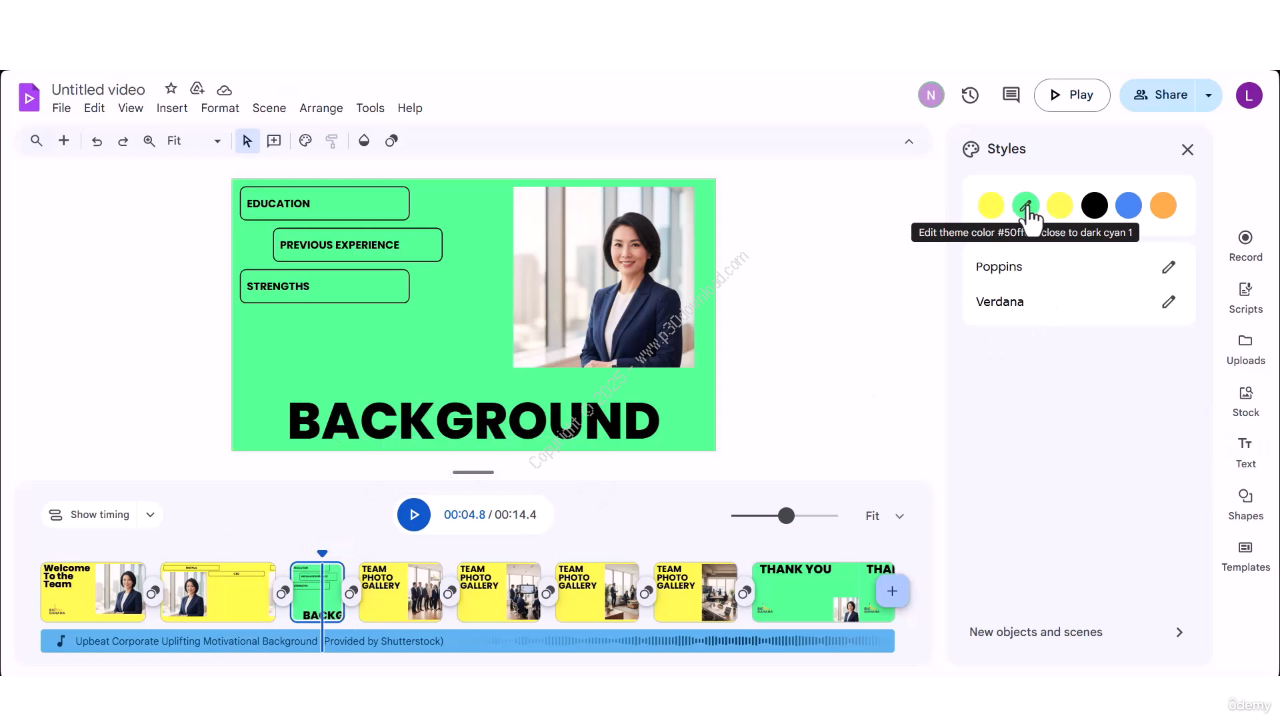Open the Scripts panel

click(x=1245, y=297)
